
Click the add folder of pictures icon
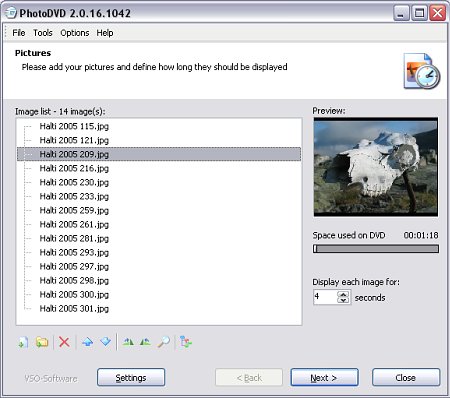point(42,342)
